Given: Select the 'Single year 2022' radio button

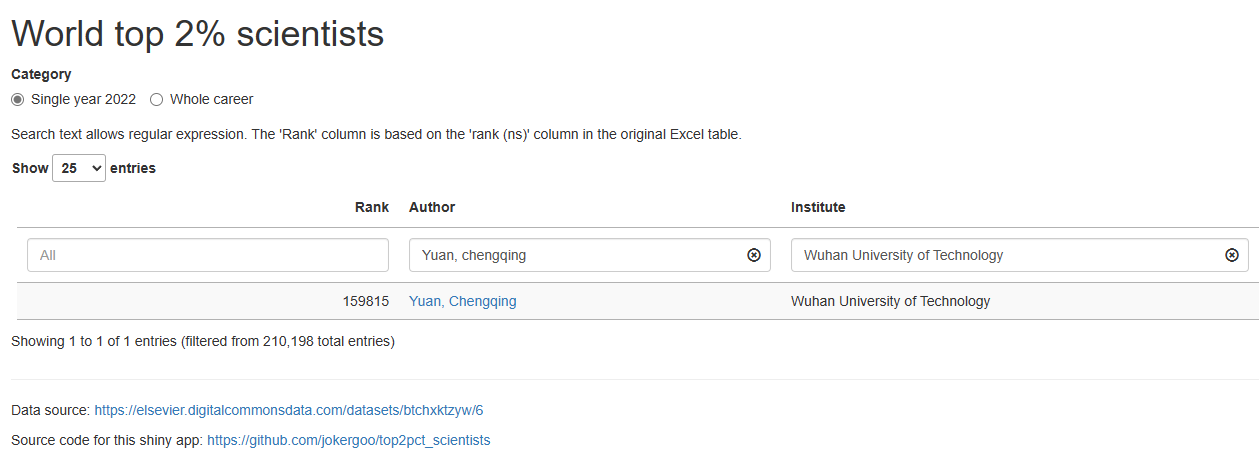Looking at the screenshot, I should (18, 99).
